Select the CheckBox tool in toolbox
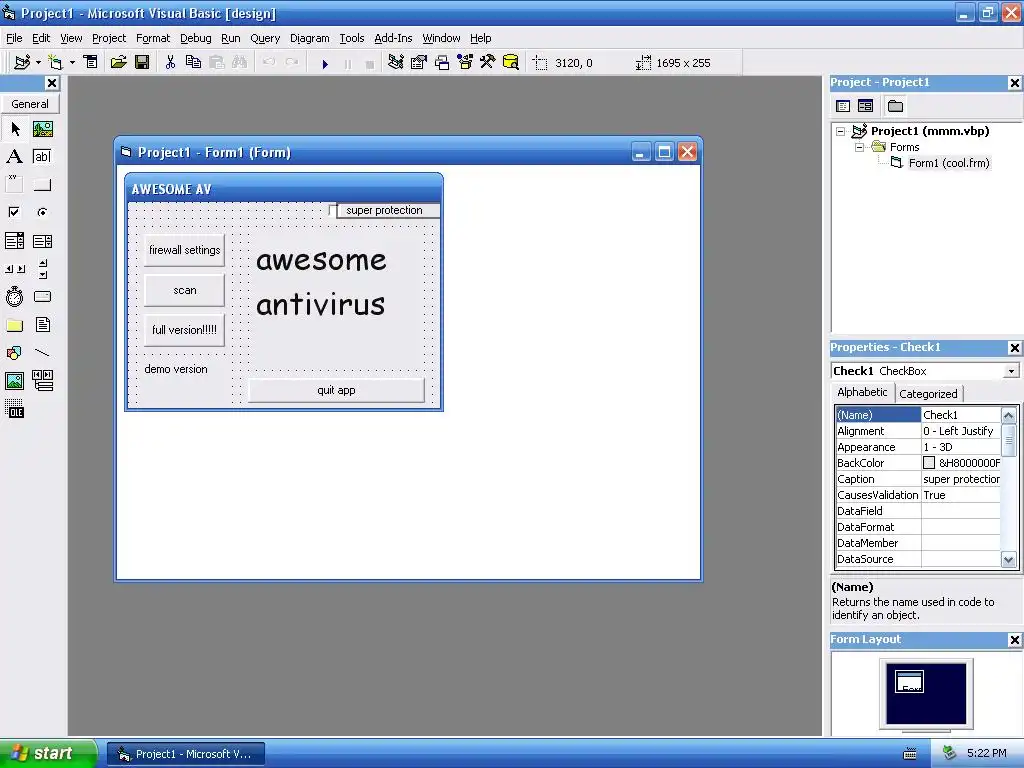This screenshot has width=1024, height=768. tap(14, 212)
